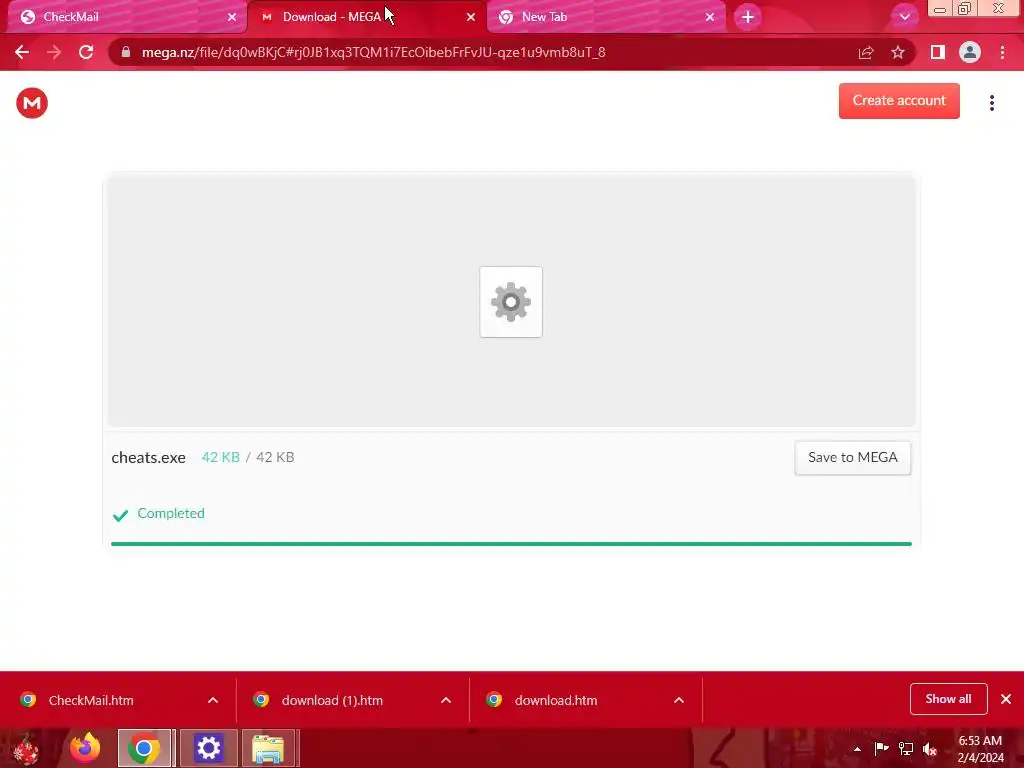Expand options for download.htm download
This screenshot has height=768, width=1024.
679,700
